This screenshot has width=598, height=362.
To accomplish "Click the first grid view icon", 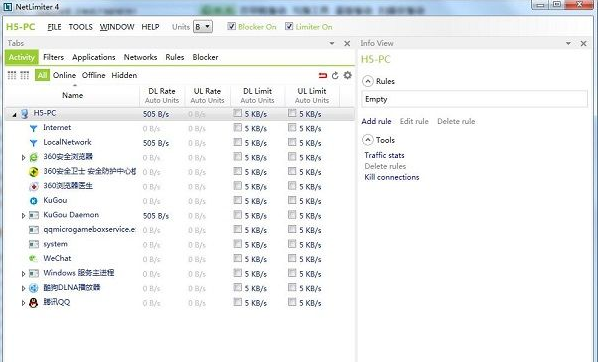I will 12,75.
